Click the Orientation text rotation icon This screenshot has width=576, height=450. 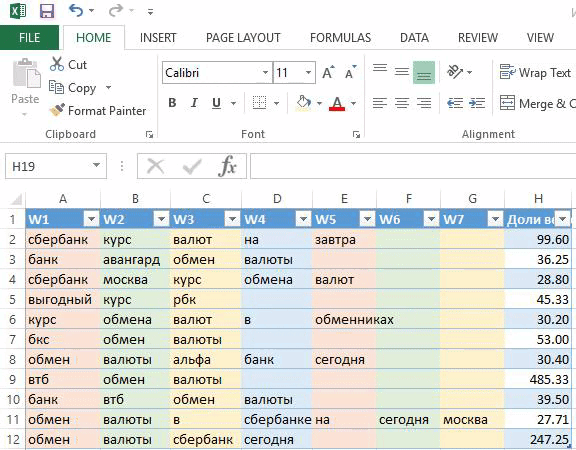coord(456,72)
